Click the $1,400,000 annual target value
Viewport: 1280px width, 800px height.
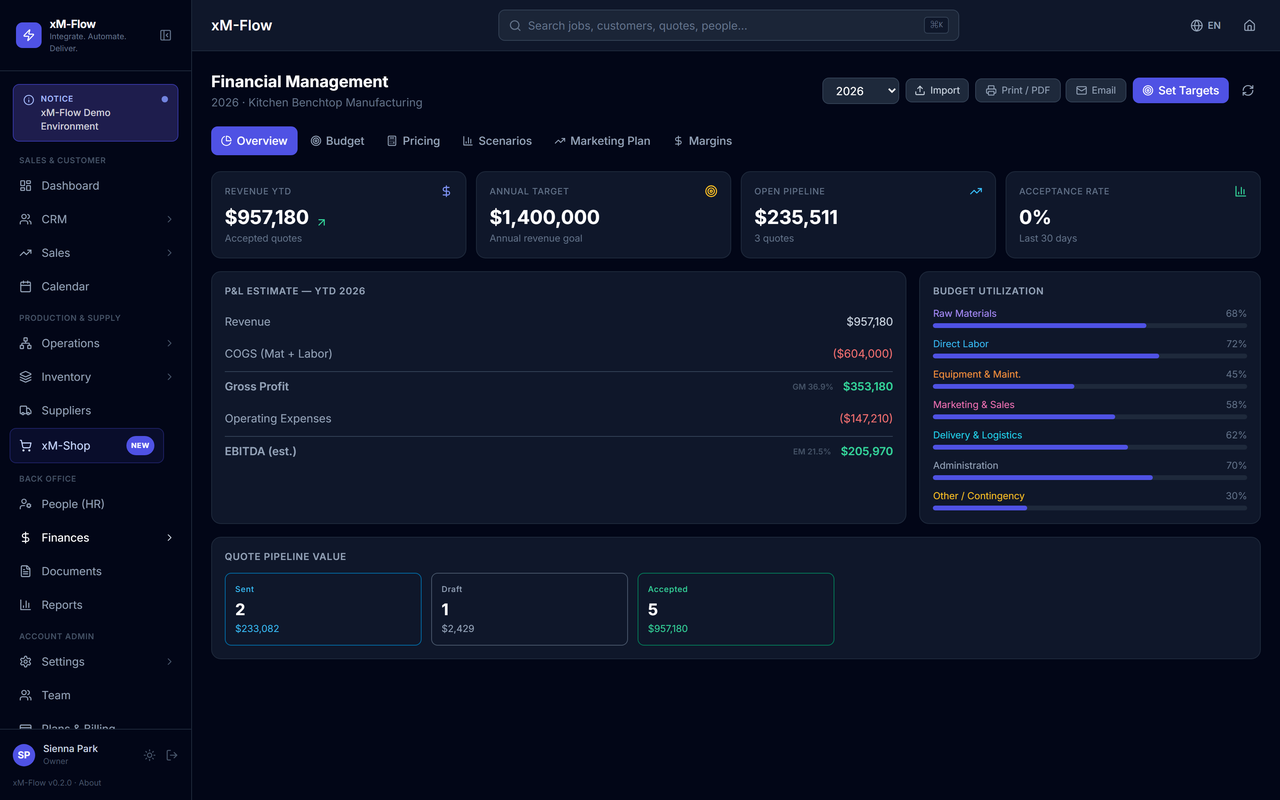coord(545,217)
